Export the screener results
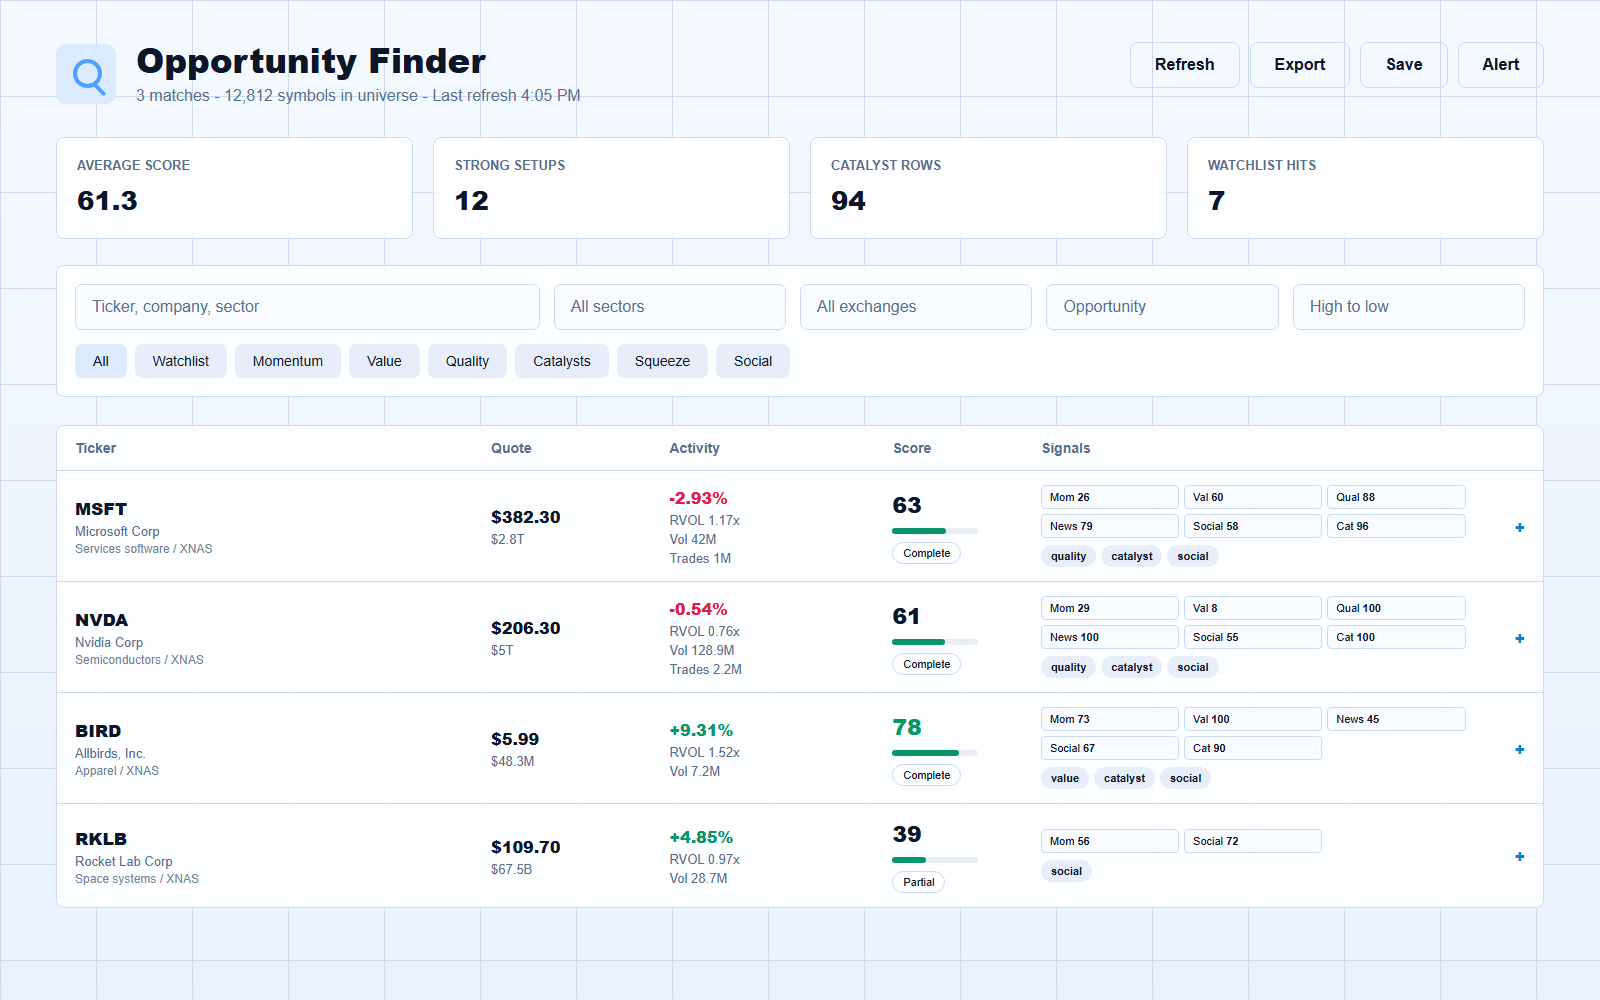Image resolution: width=1600 pixels, height=1000 pixels. 1299,65
